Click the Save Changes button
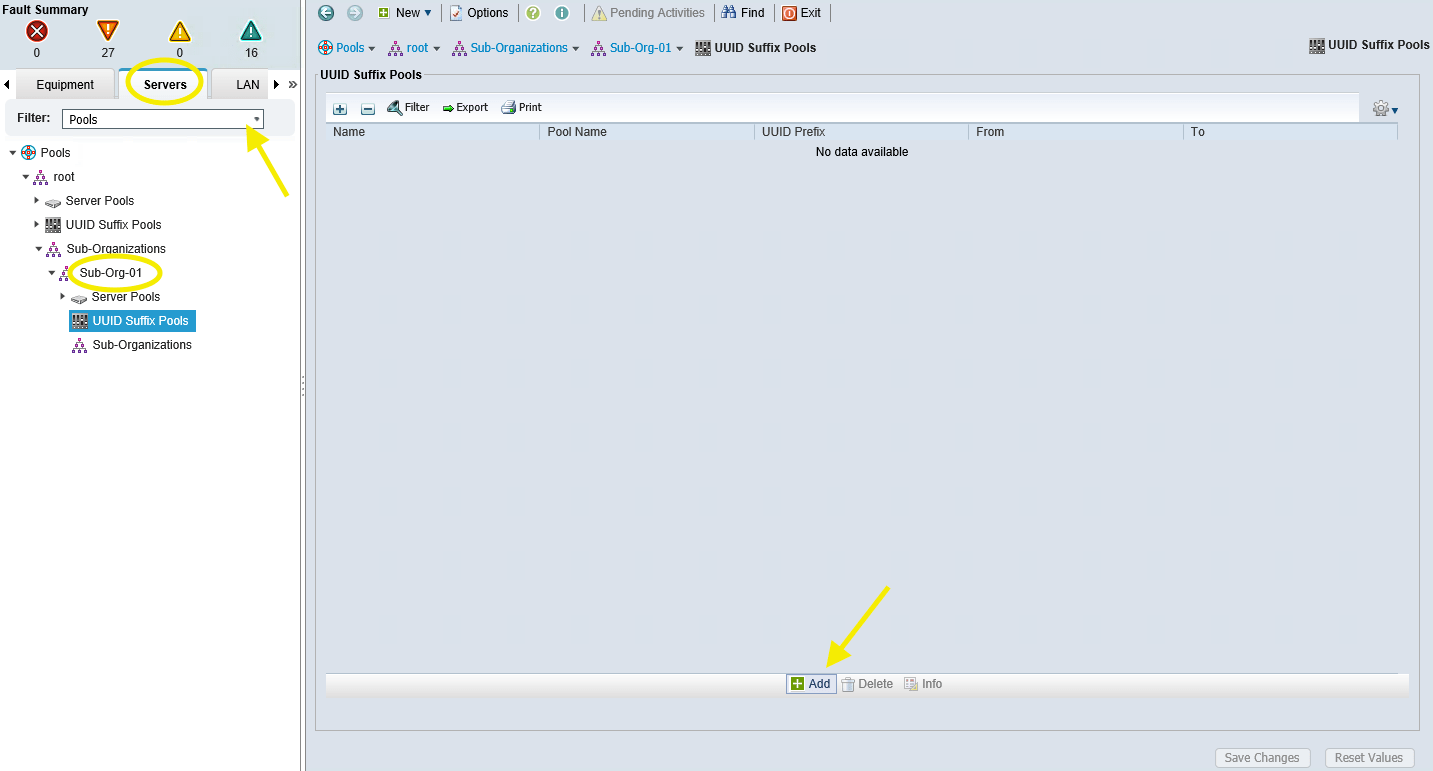 [1262, 757]
